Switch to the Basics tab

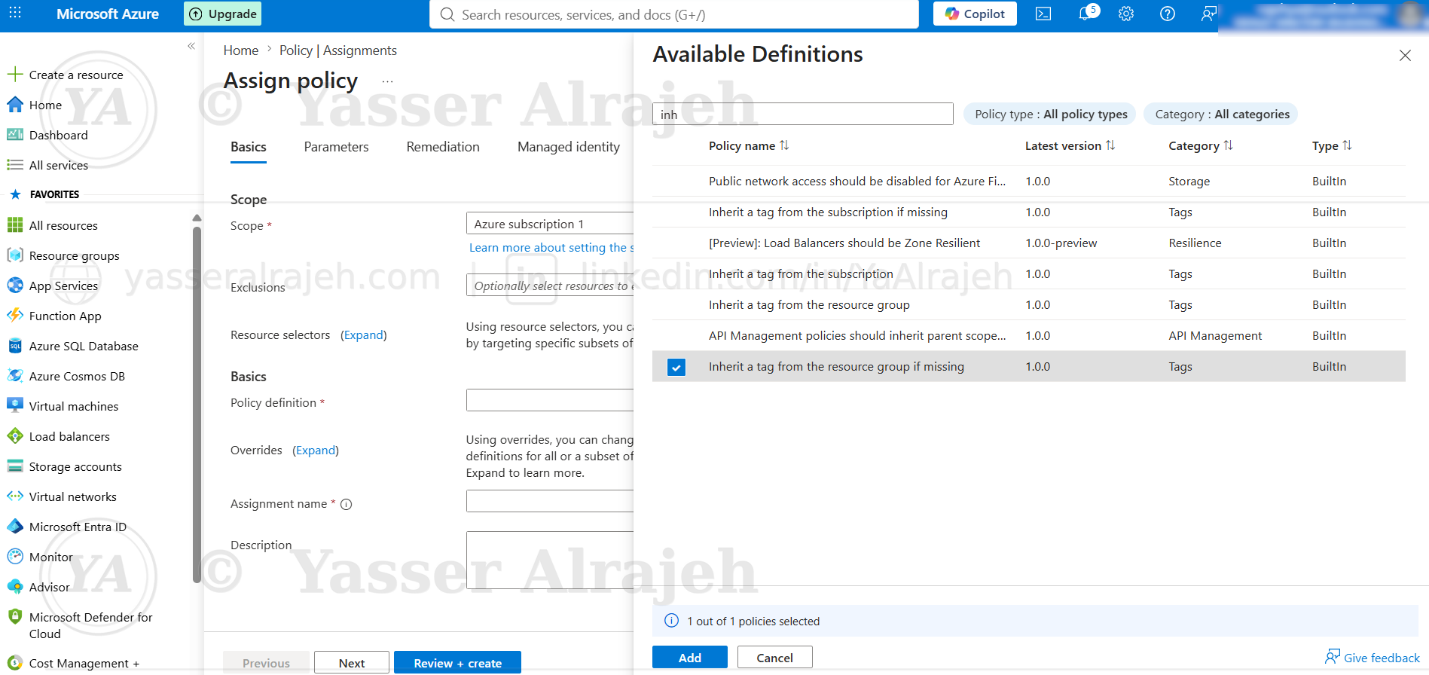[x=248, y=147]
